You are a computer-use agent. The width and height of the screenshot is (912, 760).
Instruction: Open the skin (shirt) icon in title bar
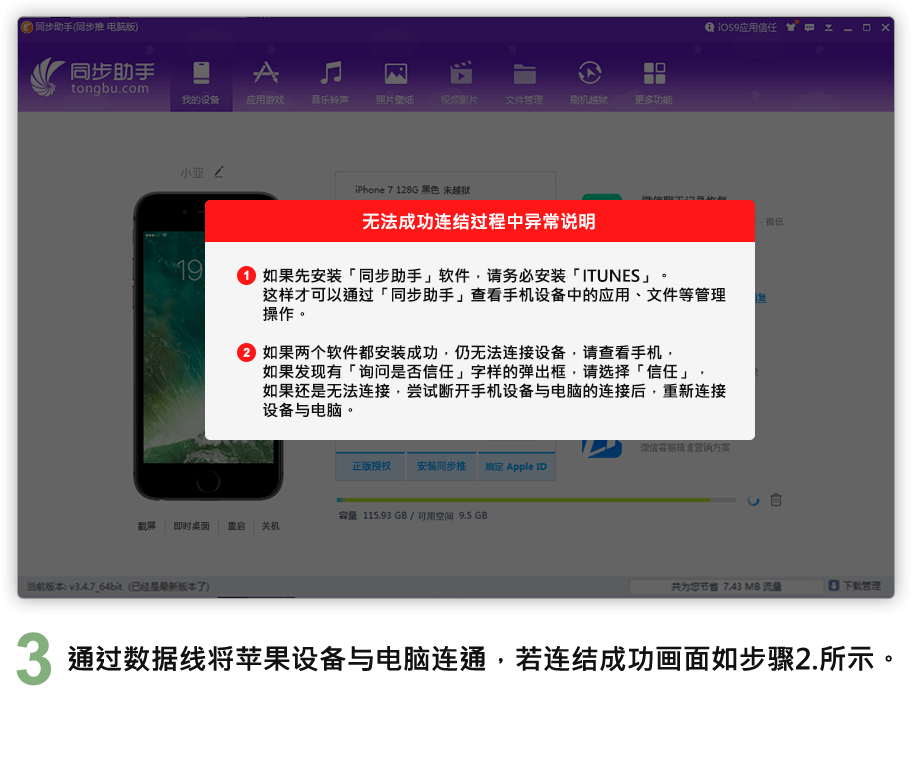792,28
